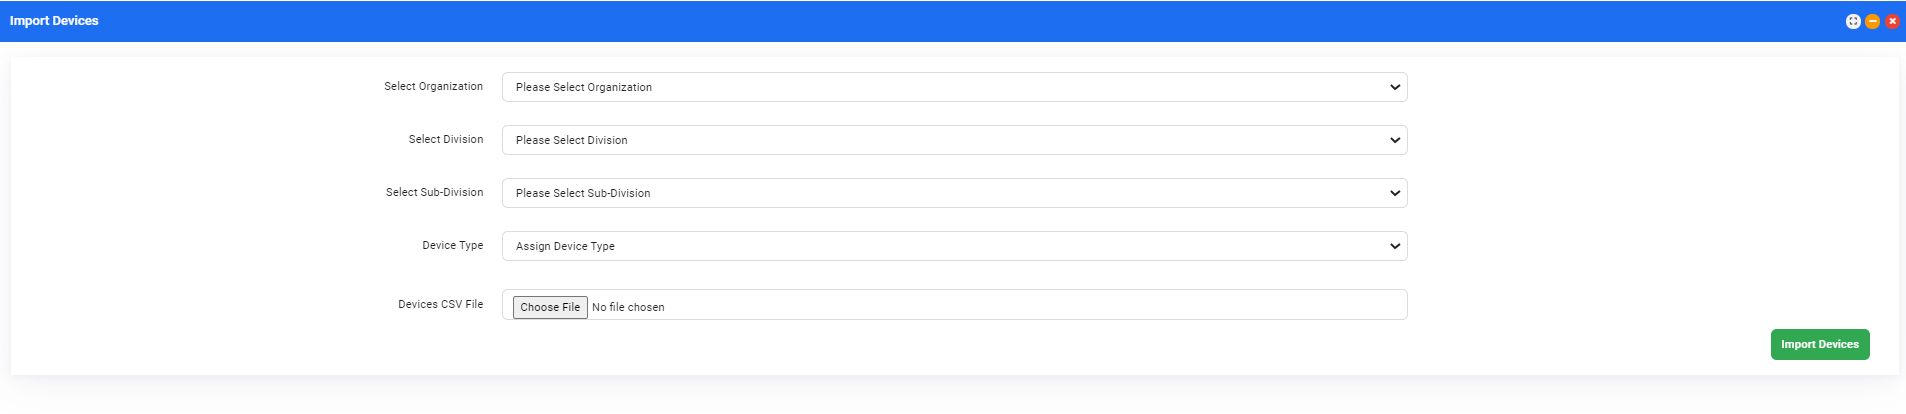
Task: Click the Device Type label
Action: click(452, 246)
